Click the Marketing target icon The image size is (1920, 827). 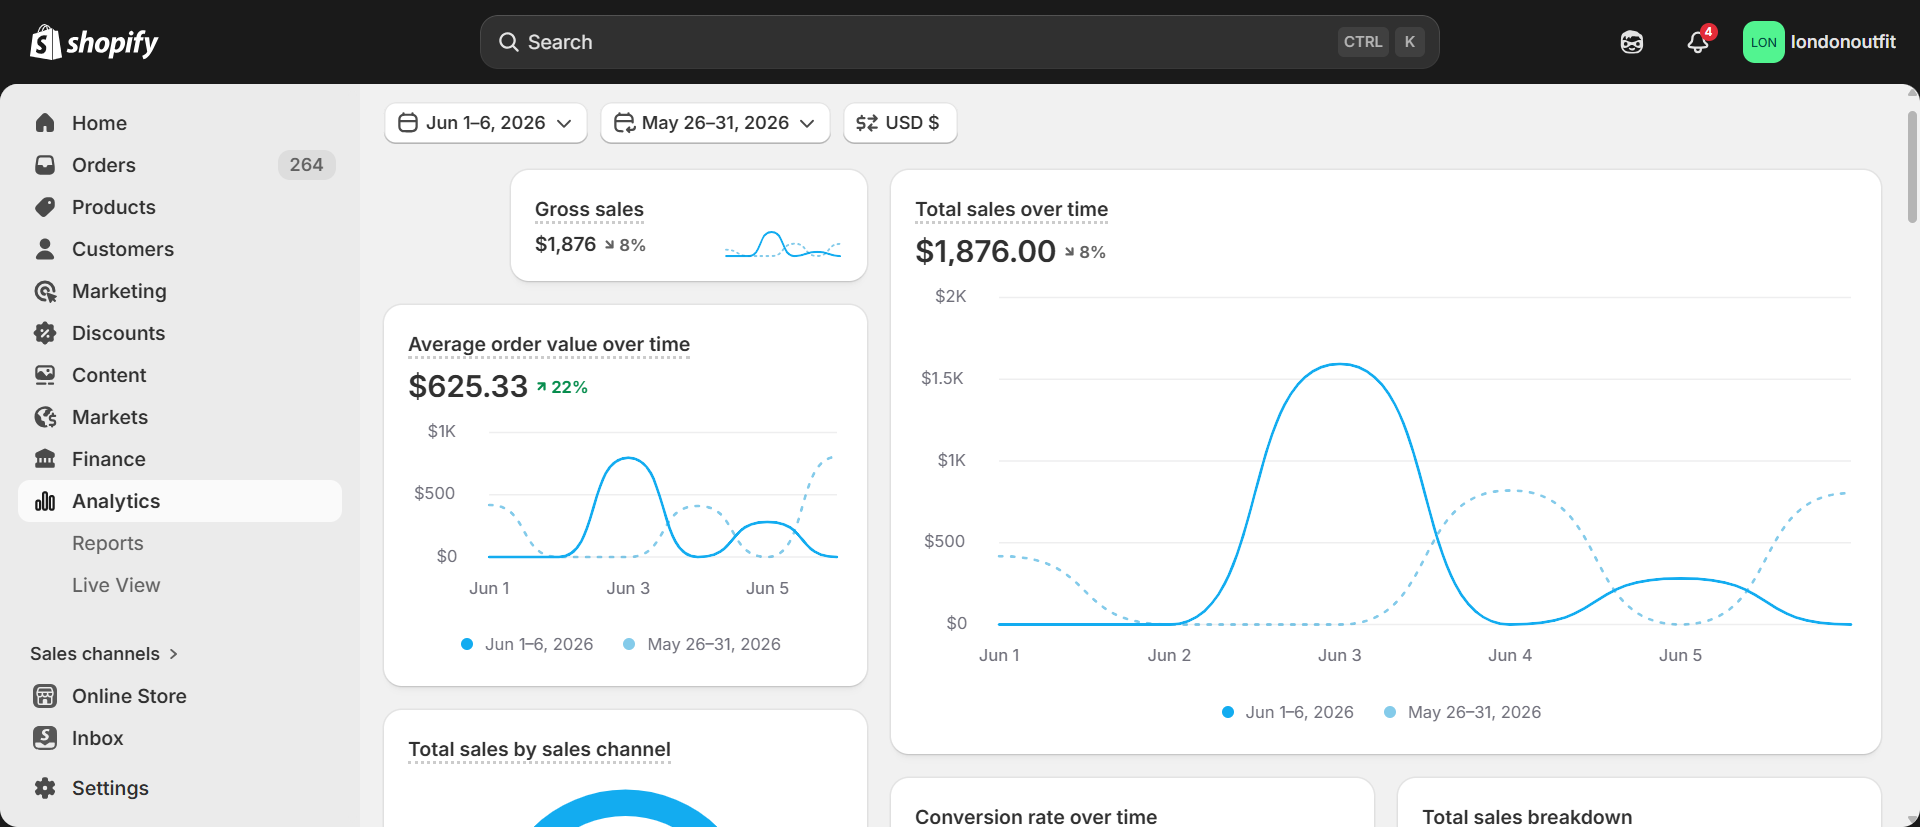click(x=45, y=291)
